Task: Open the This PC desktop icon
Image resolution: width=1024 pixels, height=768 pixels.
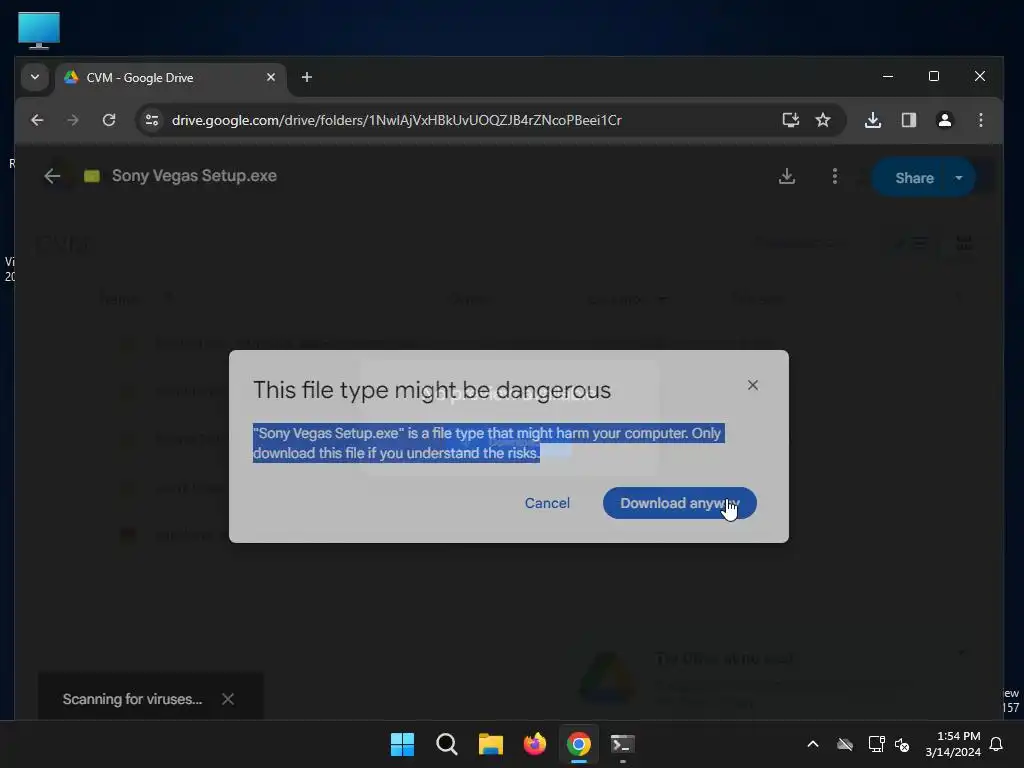Action: coord(39,30)
